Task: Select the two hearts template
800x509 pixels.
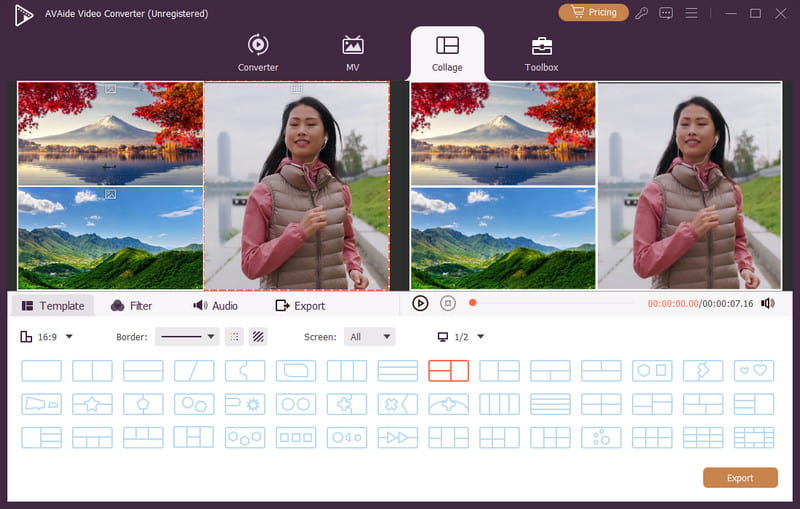Action: [754, 371]
